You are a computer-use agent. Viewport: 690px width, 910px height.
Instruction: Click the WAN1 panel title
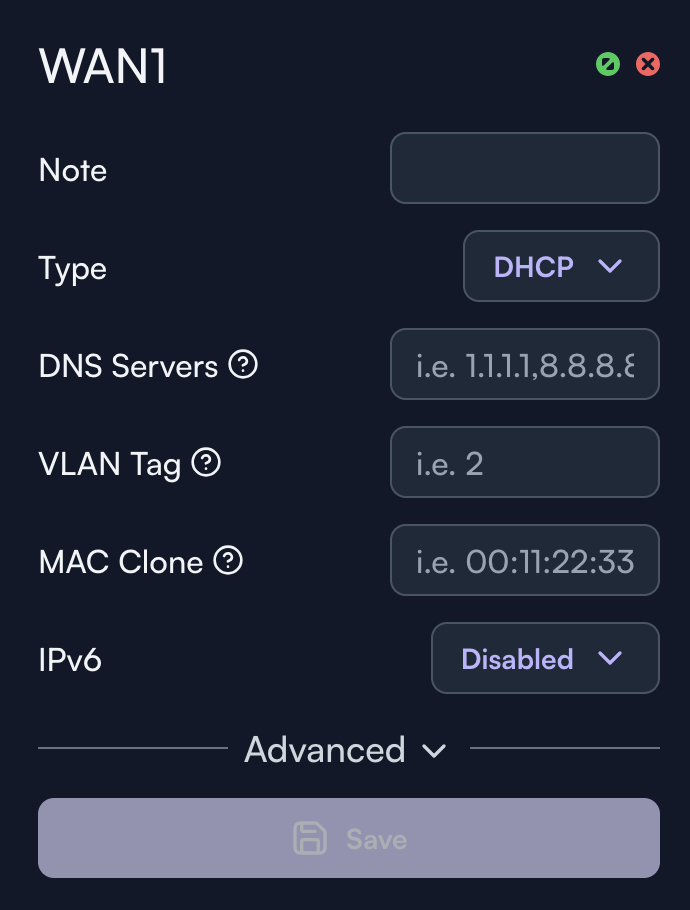[103, 66]
